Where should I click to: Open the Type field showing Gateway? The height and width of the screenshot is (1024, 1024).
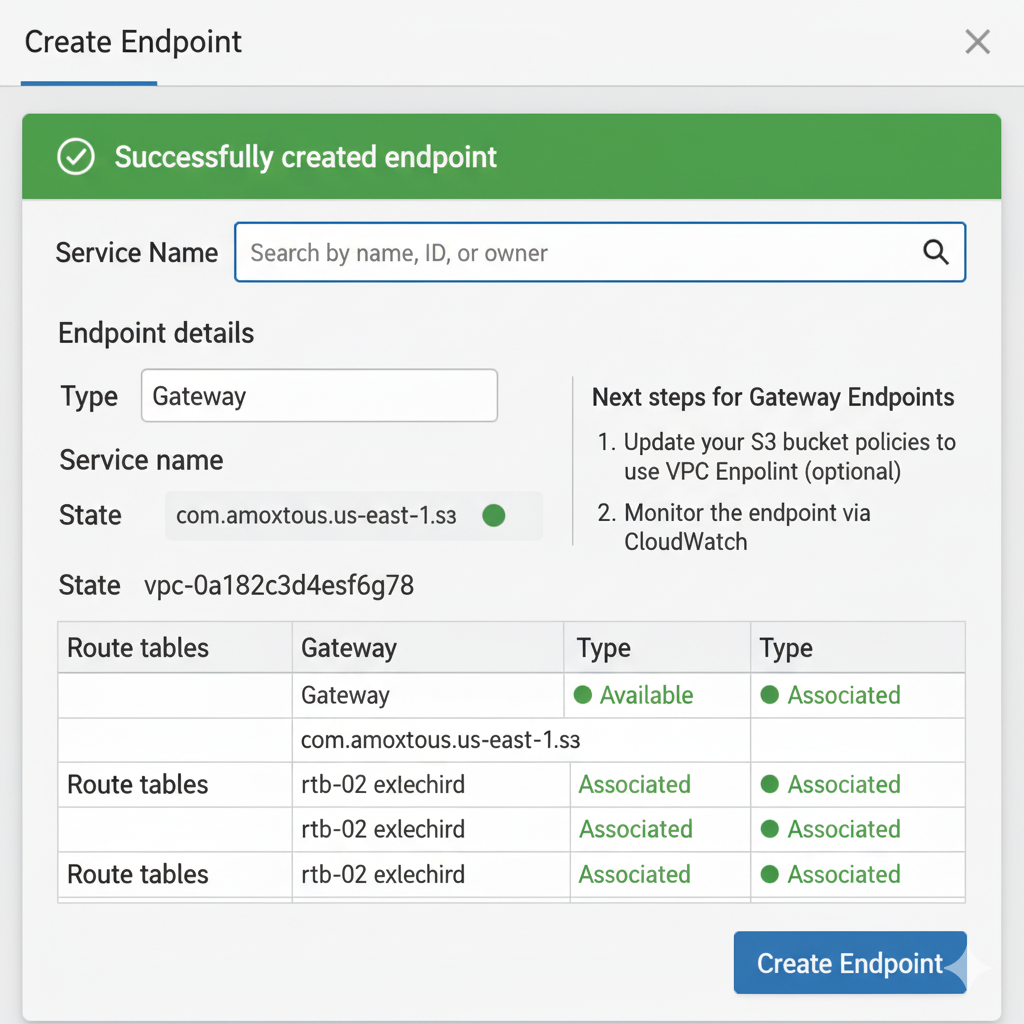tap(319, 396)
